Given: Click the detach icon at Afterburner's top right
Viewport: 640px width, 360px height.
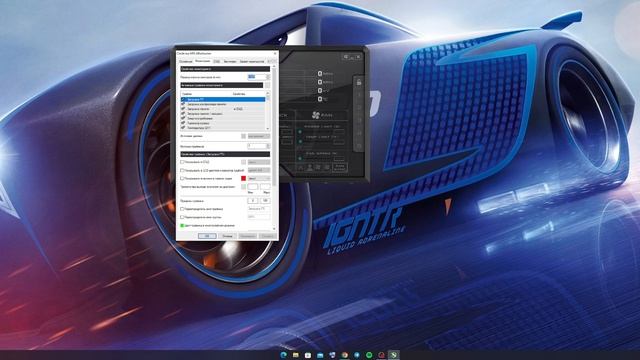Looking at the screenshot, I should click(x=346, y=57).
